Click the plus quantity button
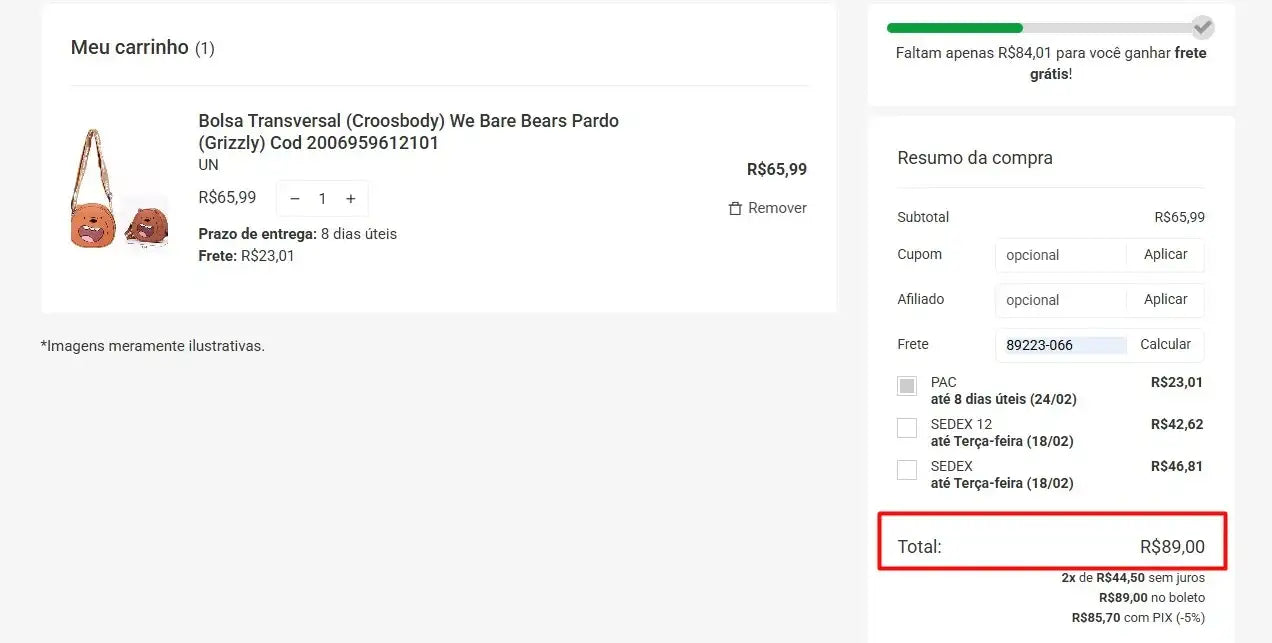This screenshot has height=643, width=1272. [x=350, y=199]
